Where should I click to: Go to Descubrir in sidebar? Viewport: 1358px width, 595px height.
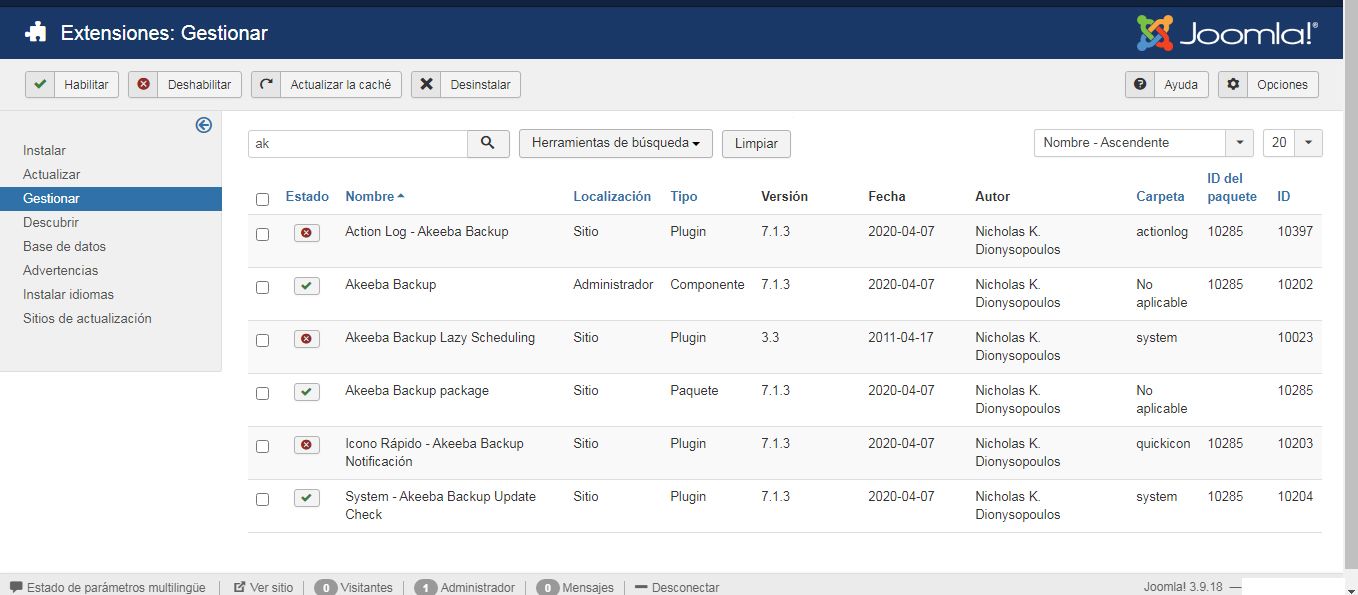[x=51, y=223]
